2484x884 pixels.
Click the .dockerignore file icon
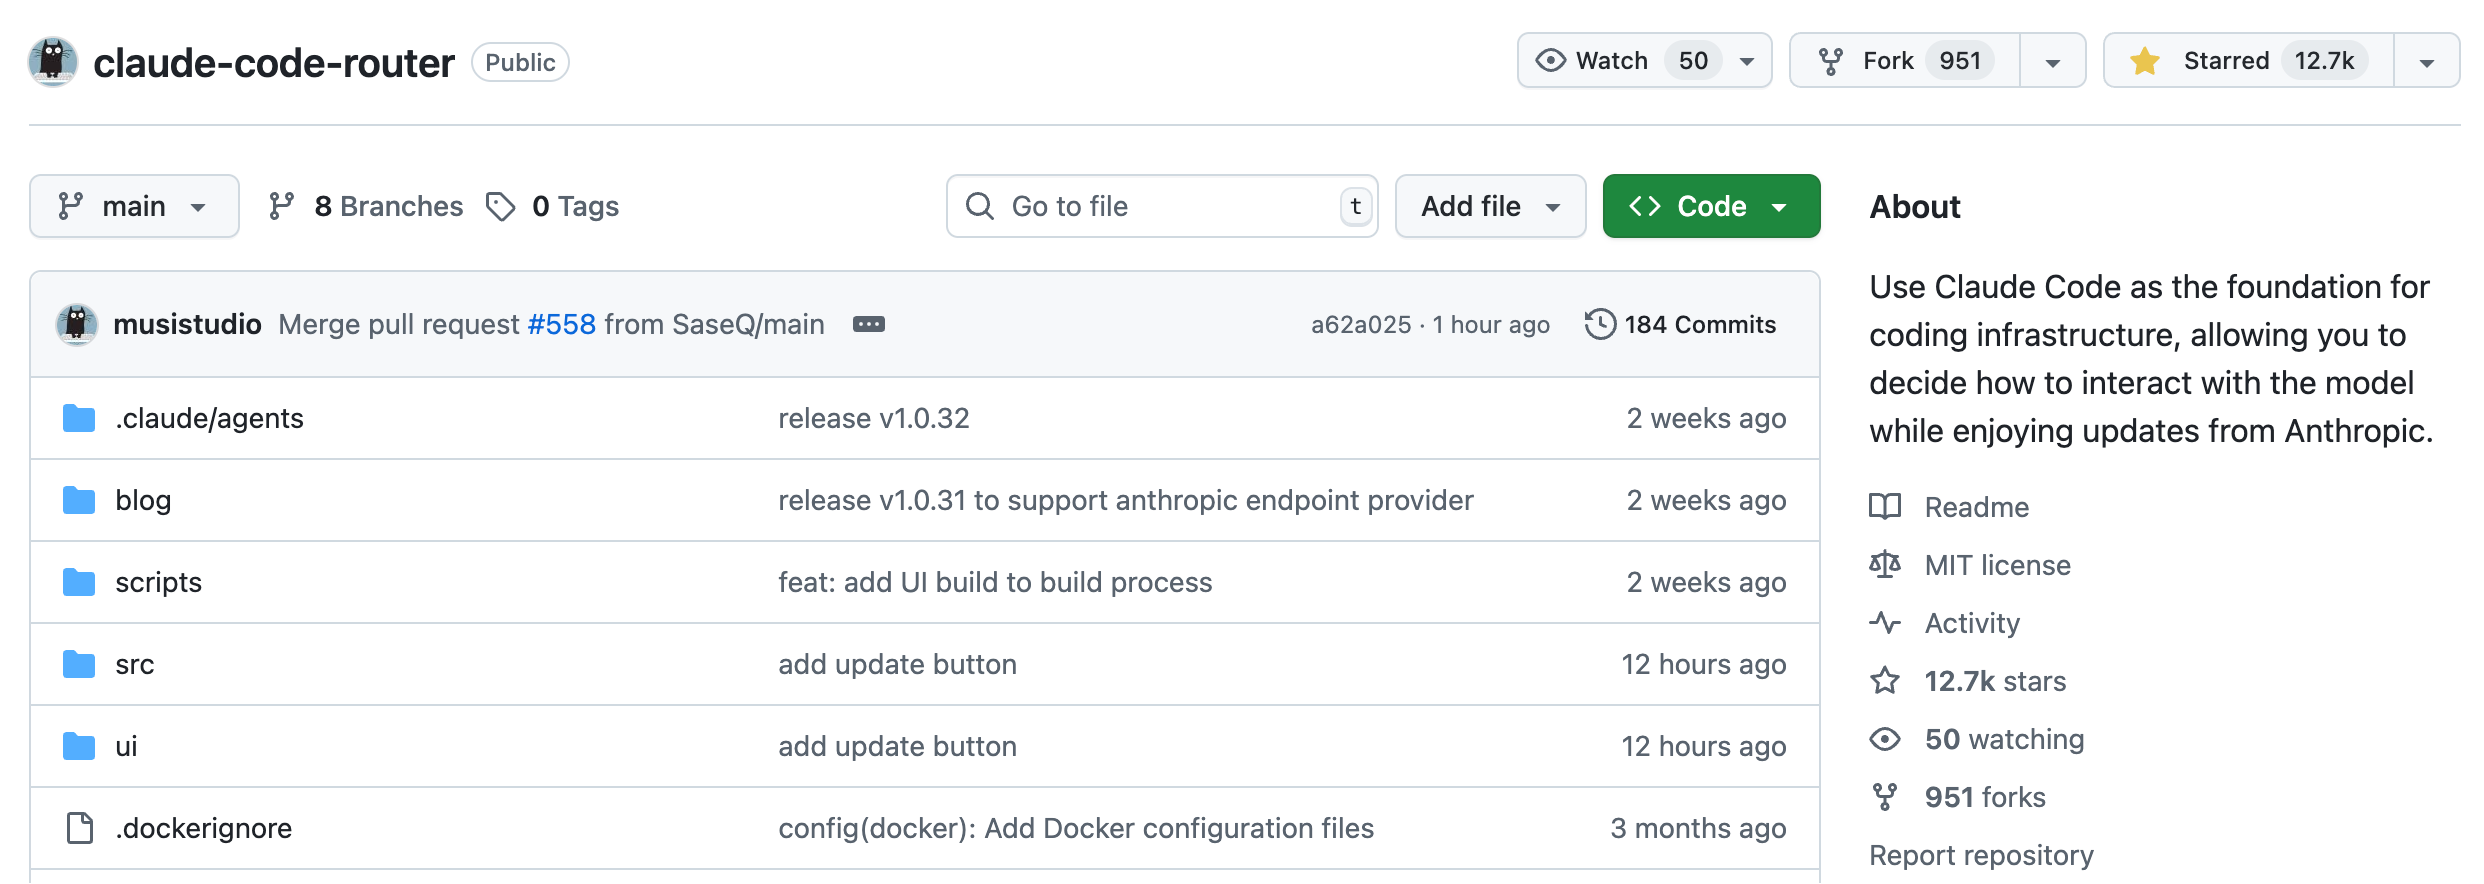[79, 828]
